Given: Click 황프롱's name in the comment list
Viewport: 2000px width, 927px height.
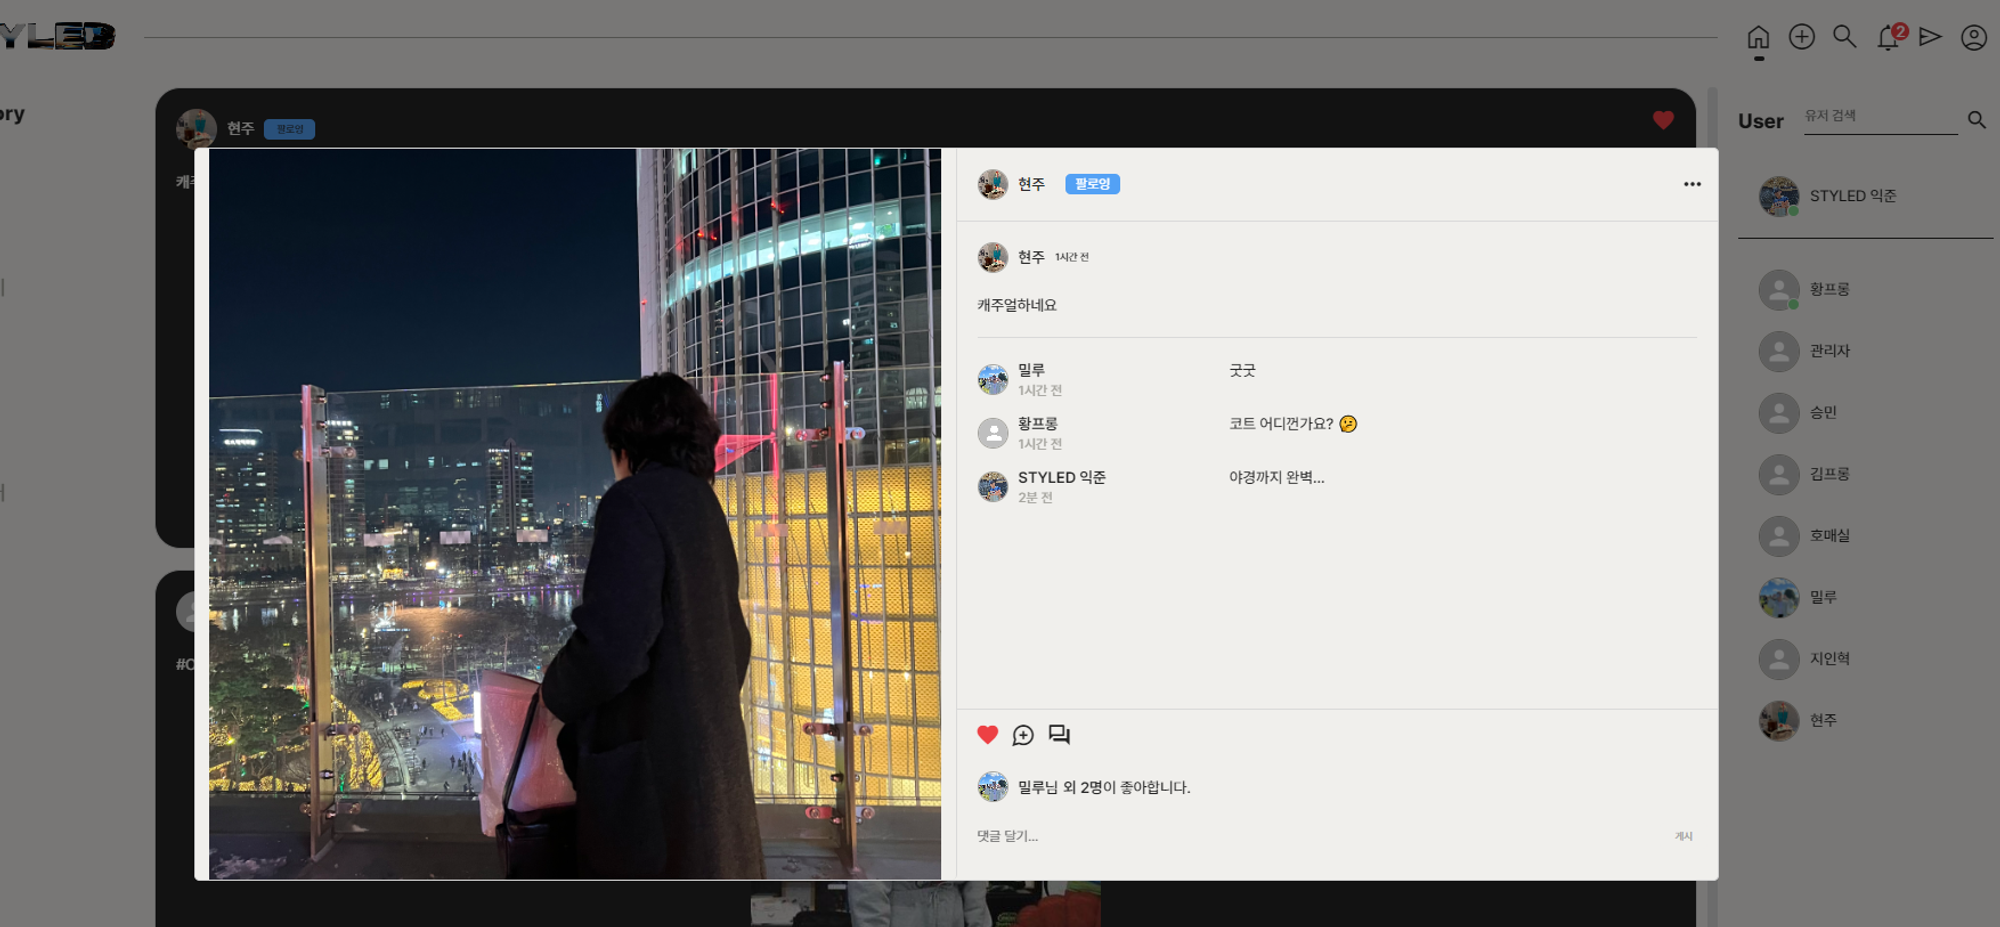Looking at the screenshot, I should coord(1037,424).
